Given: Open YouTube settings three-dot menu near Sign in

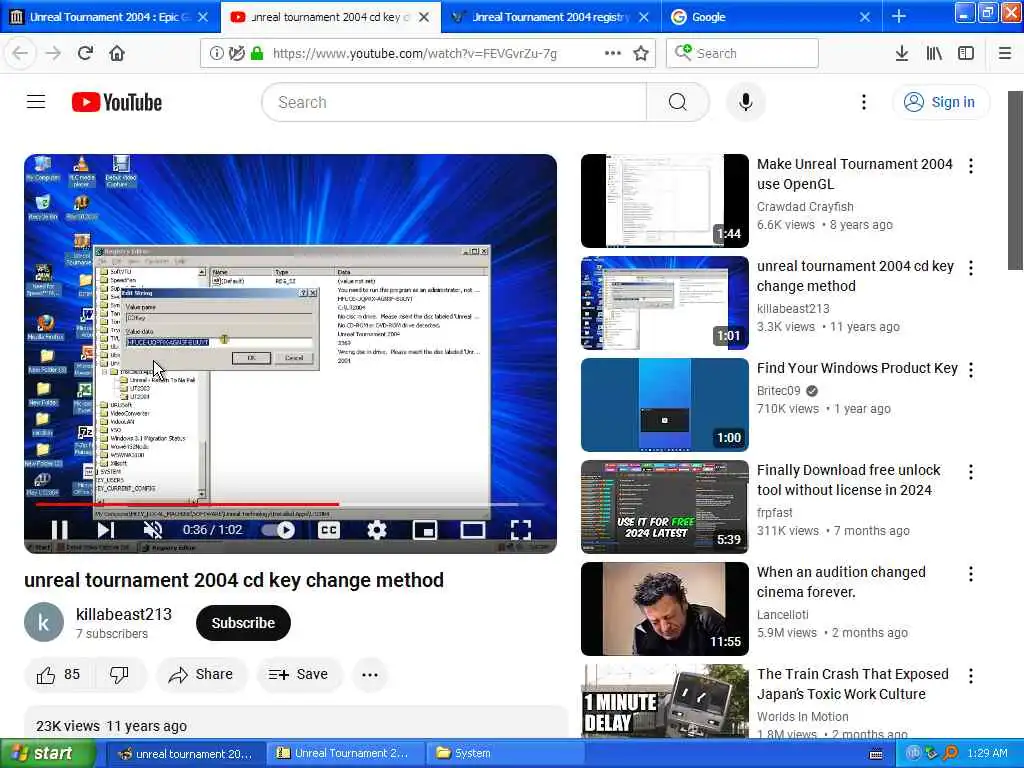Looking at the screenshot, I should [x=863, y=102].
